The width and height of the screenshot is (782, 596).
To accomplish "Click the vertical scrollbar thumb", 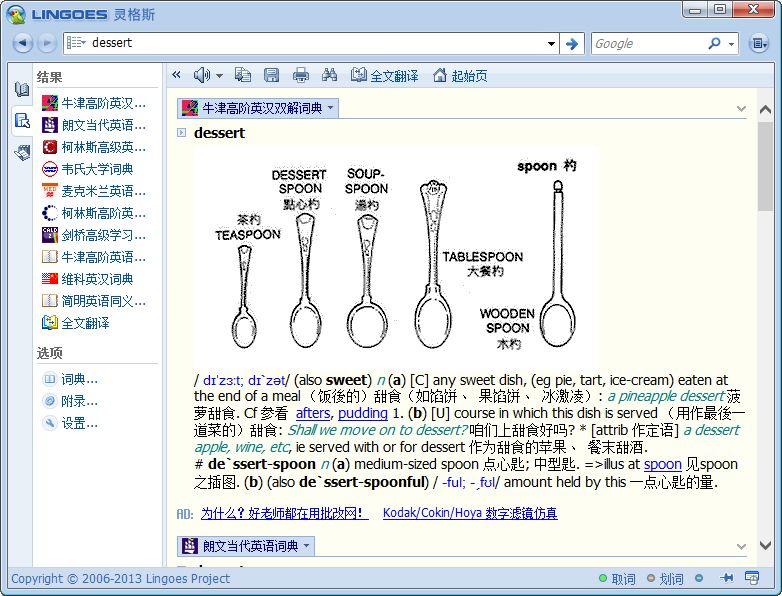I will pos(765,167).
